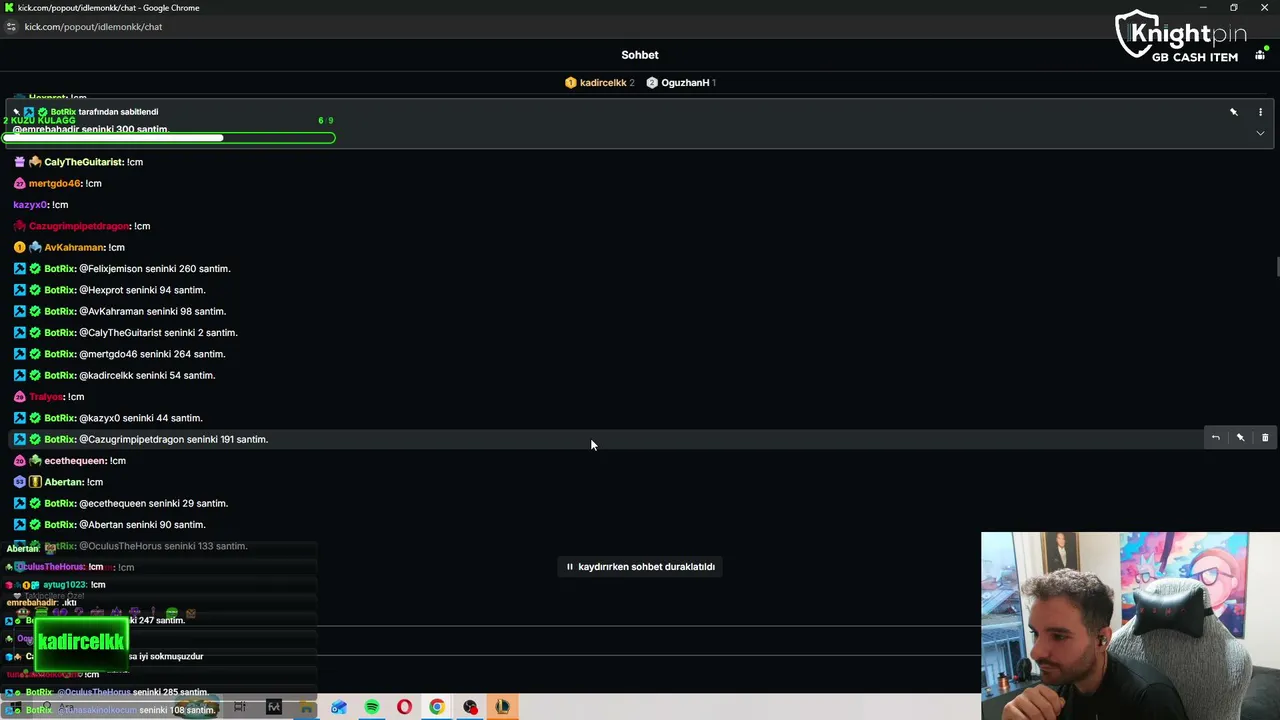The width and height of the screenshot is (1280, 720).
Task: Open the gift leaderboard icon in header
Action: click(x=1260, y=55)
